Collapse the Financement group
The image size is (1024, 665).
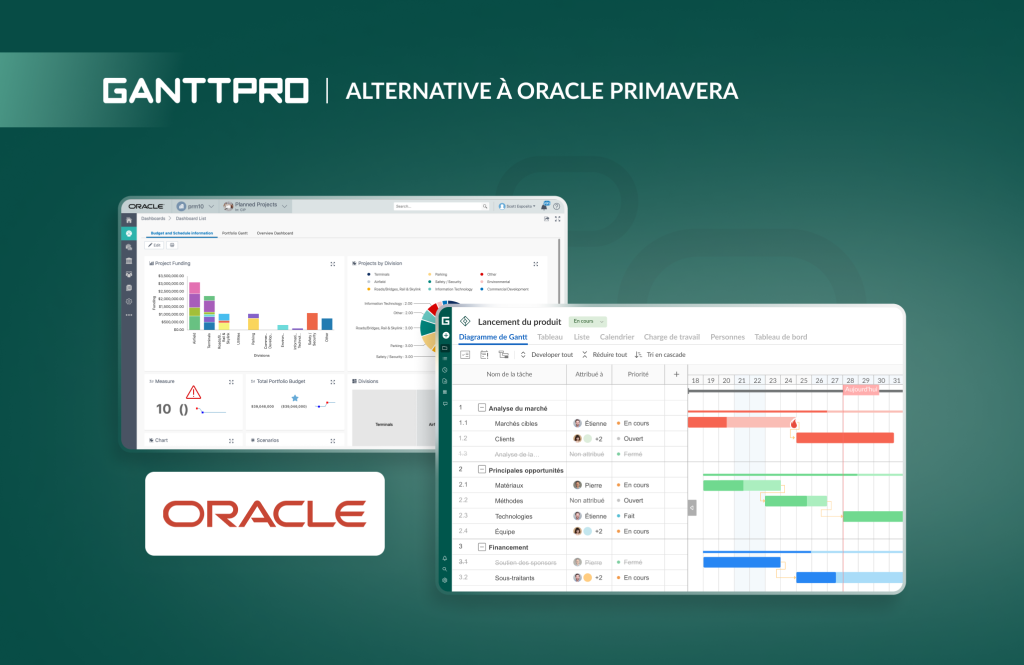481,547
